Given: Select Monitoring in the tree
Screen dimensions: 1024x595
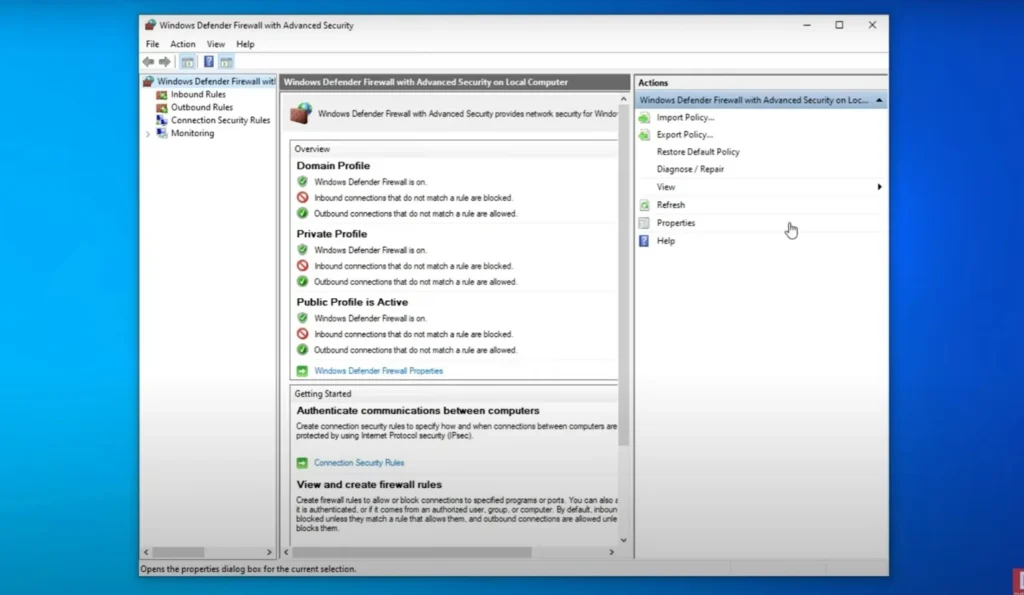Looking at the screenshot, I should pos(192,133).
